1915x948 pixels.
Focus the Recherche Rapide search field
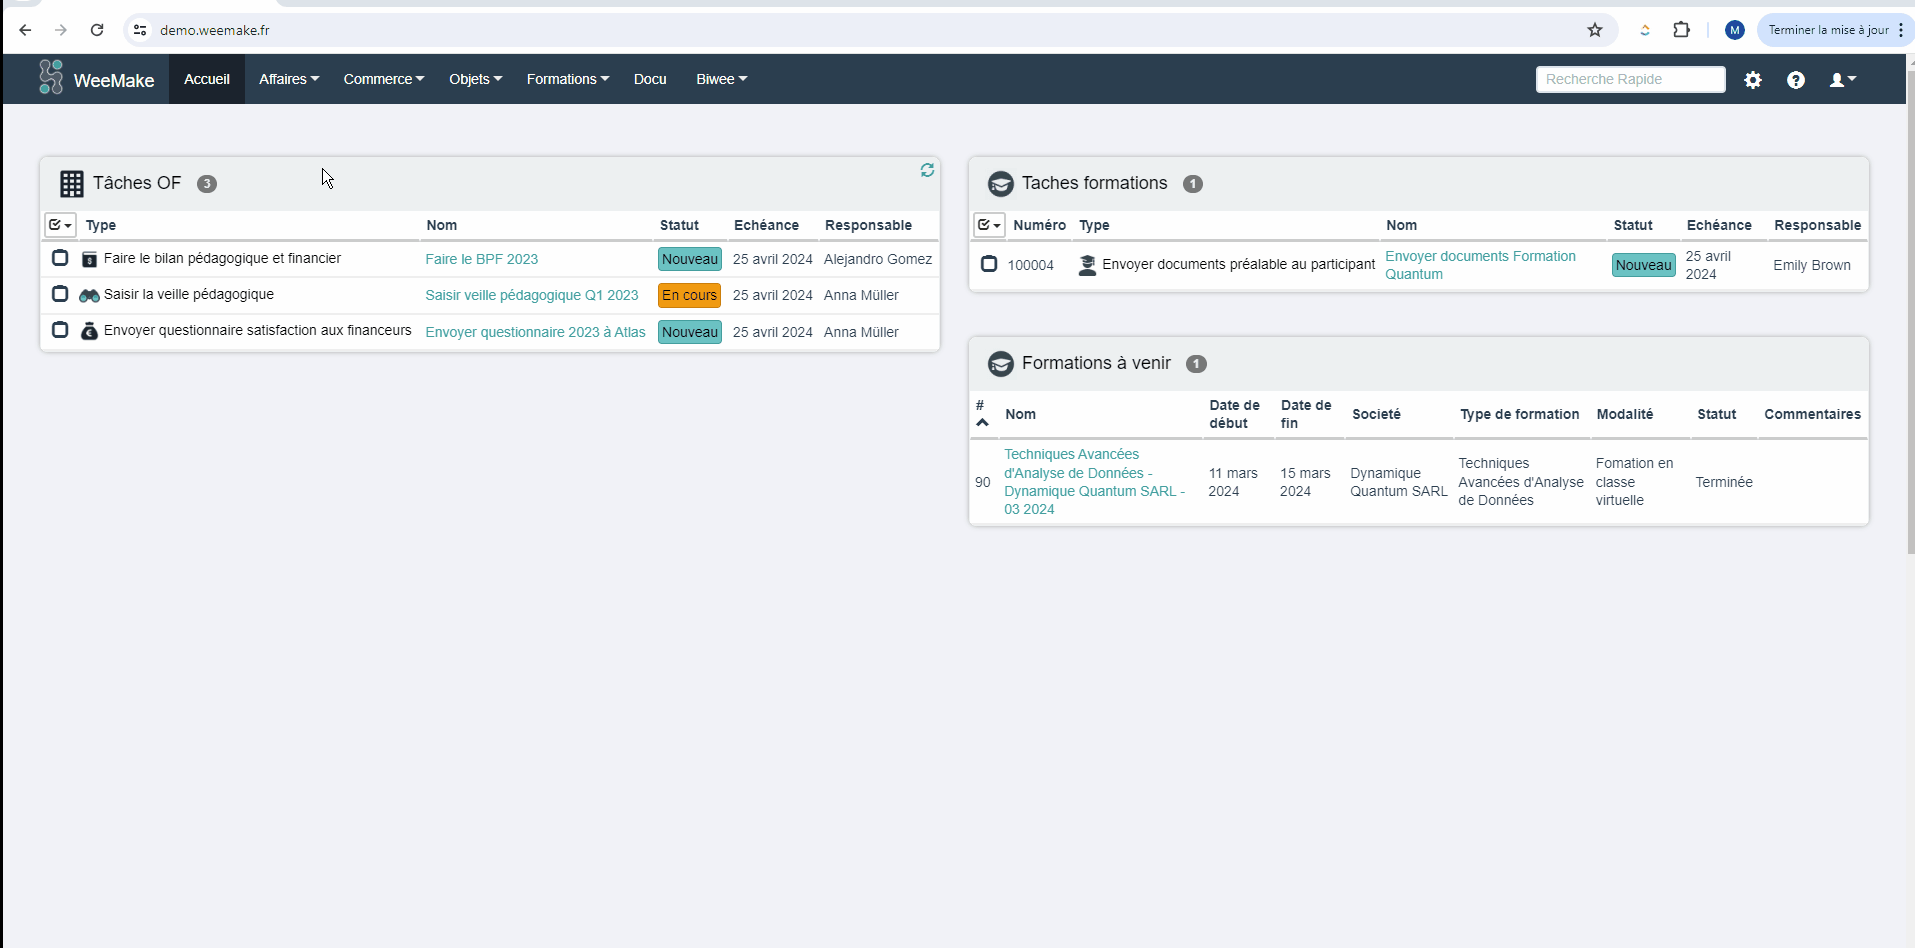tap(1629, 79)
